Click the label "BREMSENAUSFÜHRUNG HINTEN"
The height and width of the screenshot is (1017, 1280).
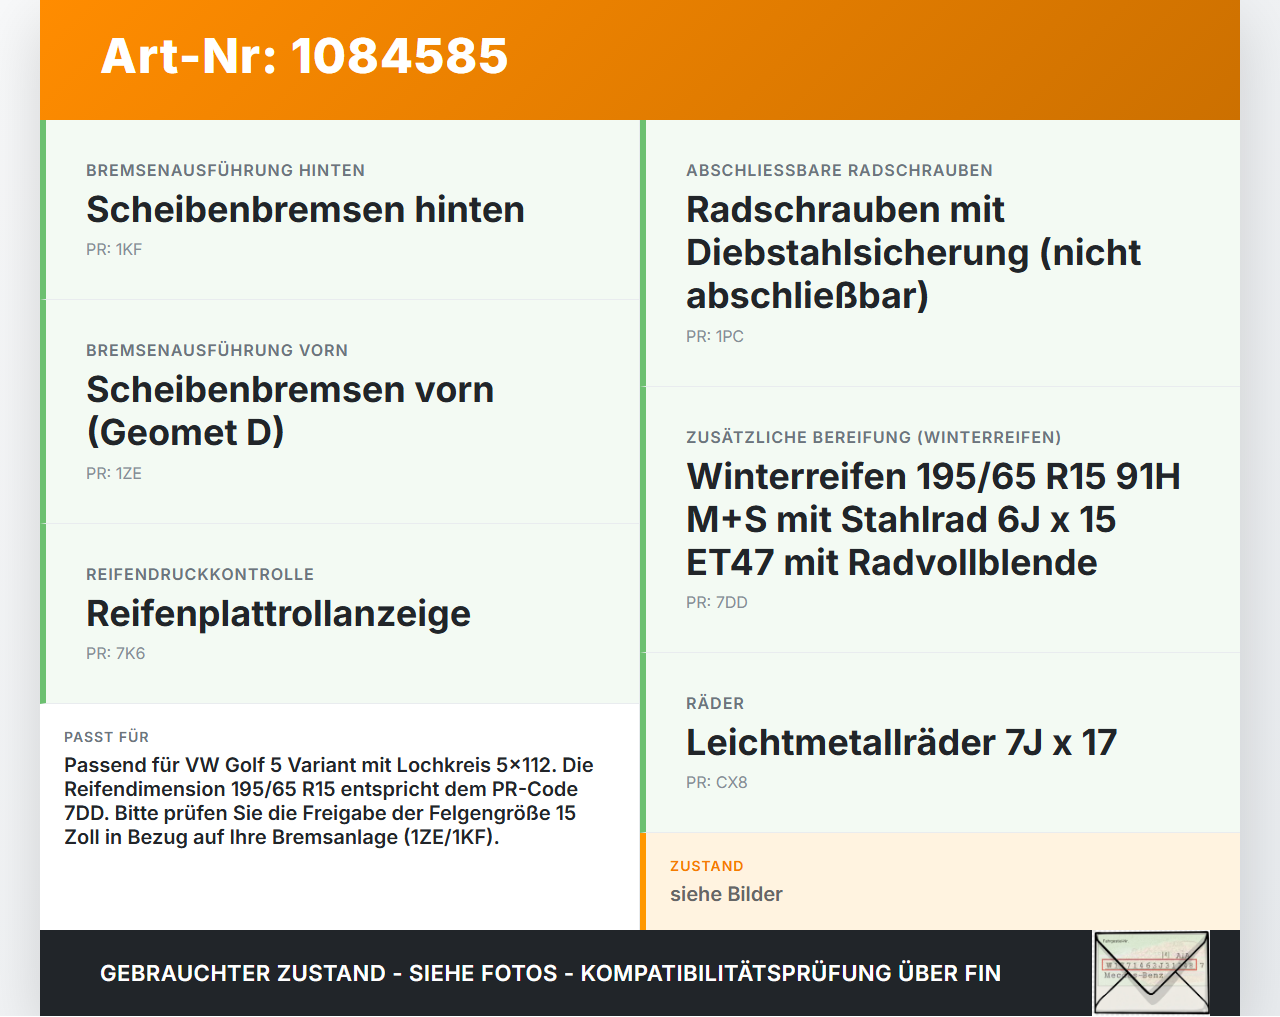tap(225, 170)
